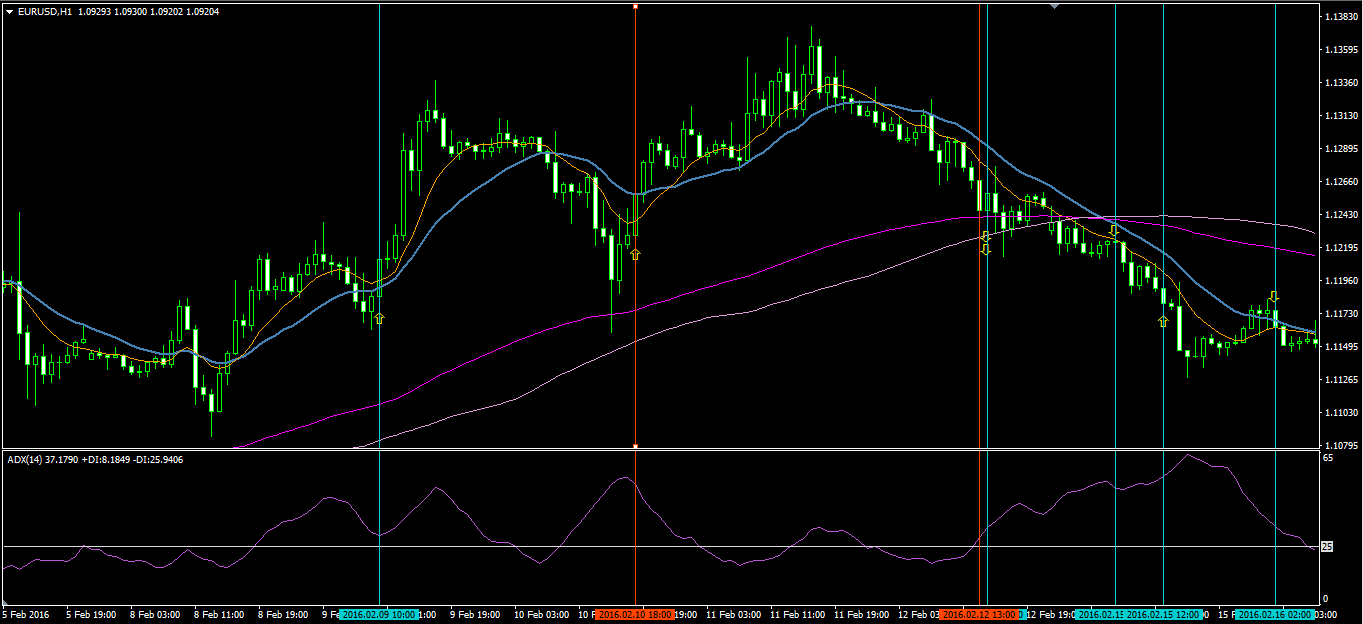
Task: Select the red 2016.02.10 18:00 date marker
Action: coord(635,614)
